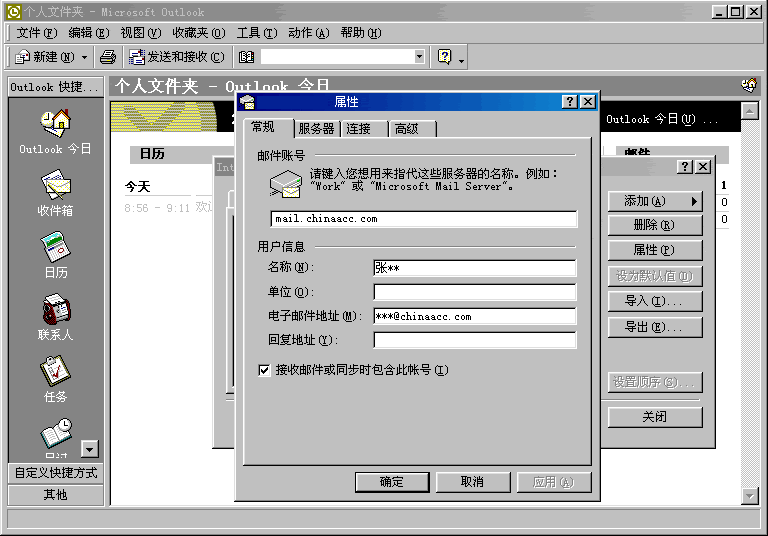Toggle include account when receiving mail checkbox
Screen dimensions: 768x536
264,370
